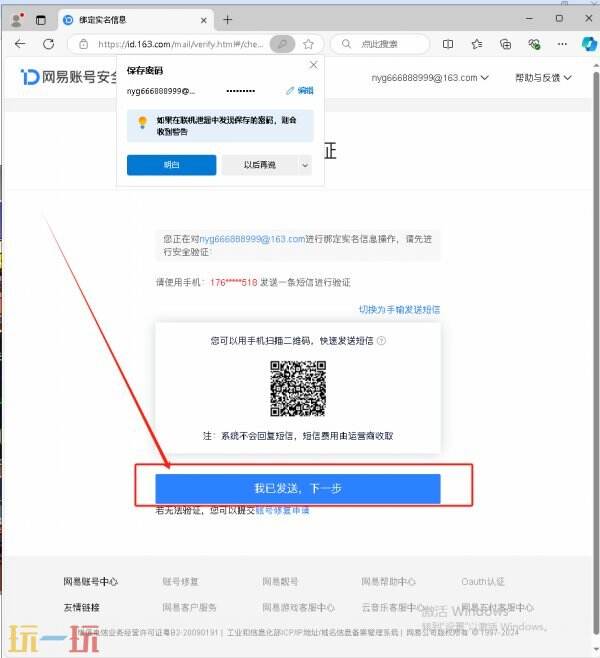This screenshot has height=658, width=600.
Task: Open split screen icon
Action: tap(448, 44)
